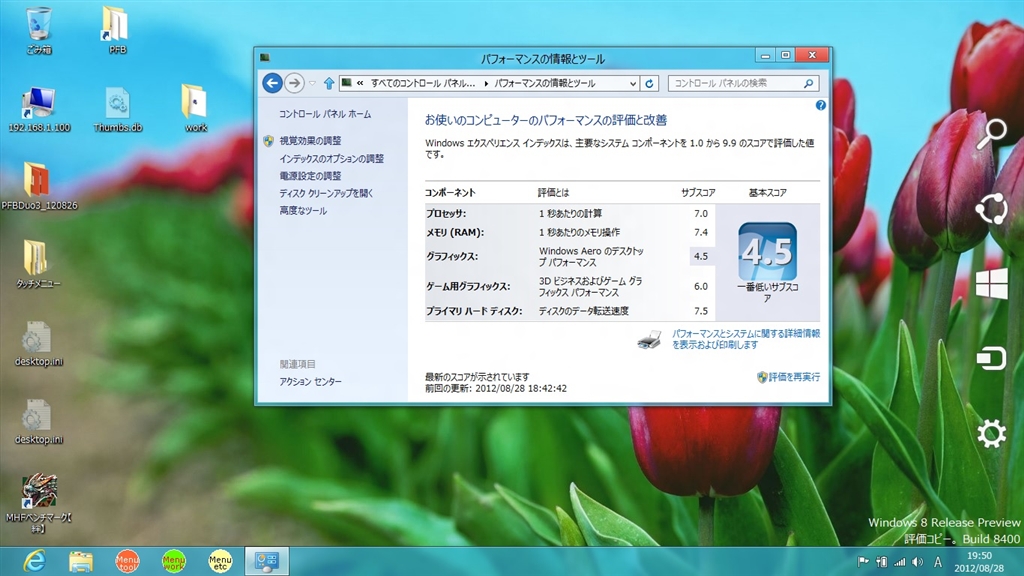This screenshot has height=576, width=1024.
Task: Go up one level with up arrow
Action: pyautogui.click(x=328, y=83)
